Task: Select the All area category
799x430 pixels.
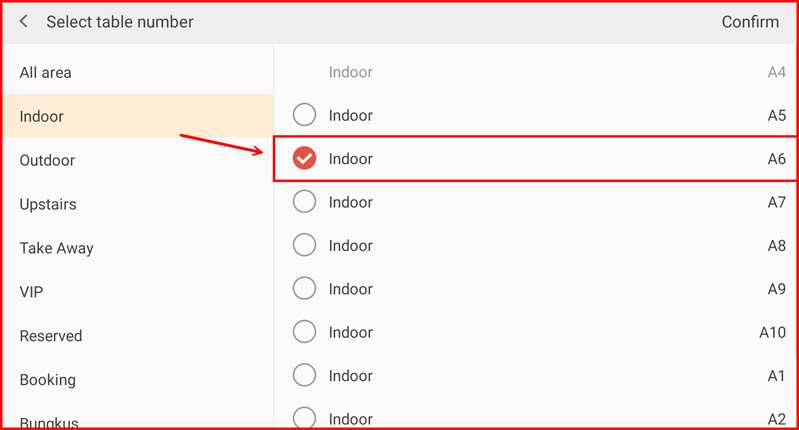Action: coord(46,73)
